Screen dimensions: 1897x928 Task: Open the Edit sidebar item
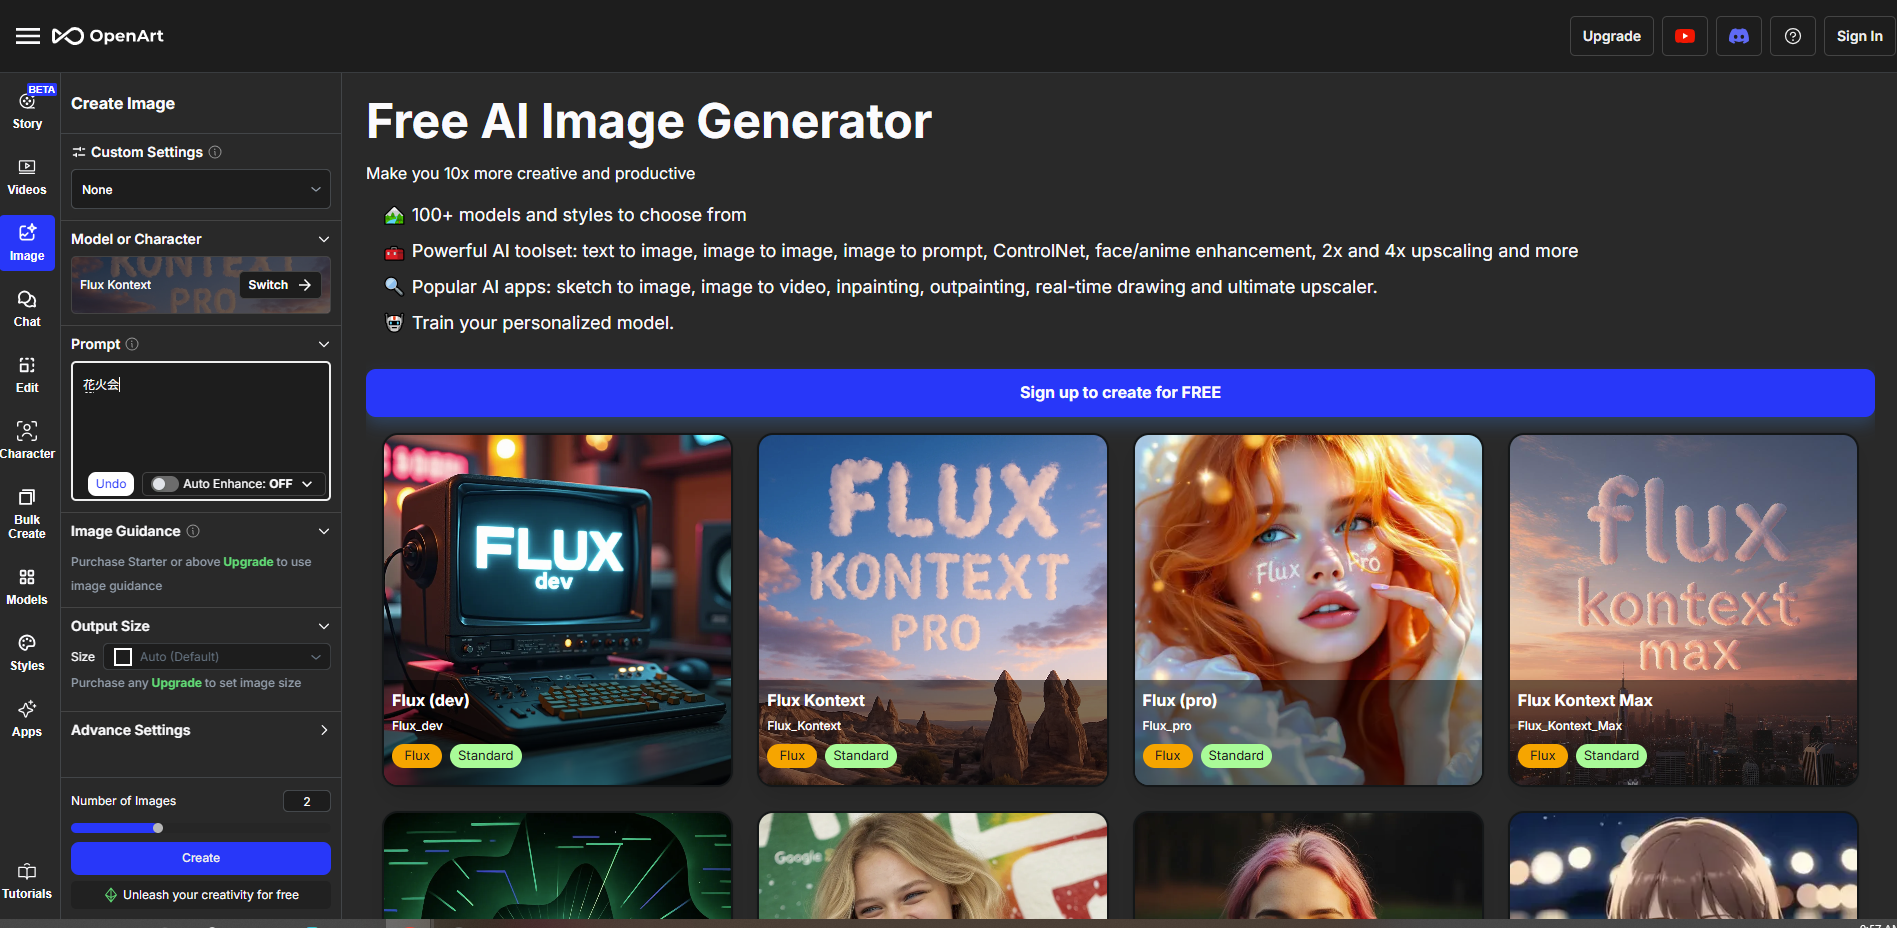[27, 375]
